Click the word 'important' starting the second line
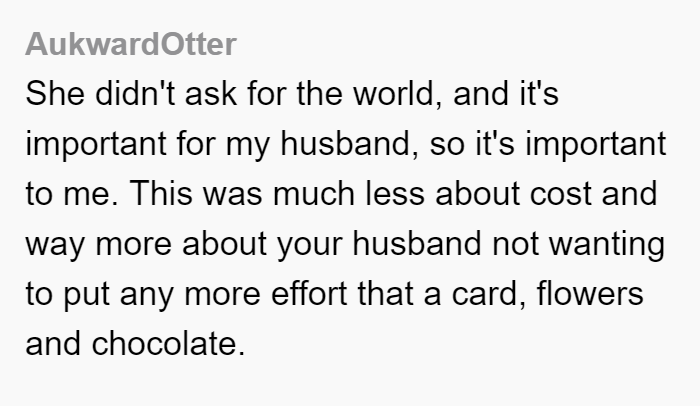Image resolution: width=700 pixels, height=406 pixels. (96, 144)
